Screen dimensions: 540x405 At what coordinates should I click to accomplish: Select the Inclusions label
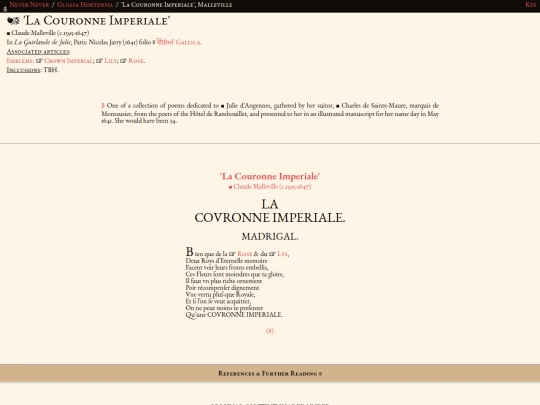point(23,70)
